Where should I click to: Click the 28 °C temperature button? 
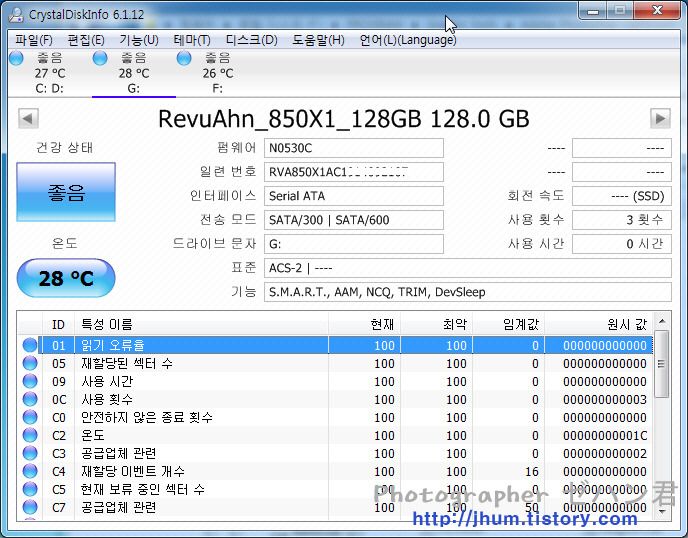(x=66, y=278)
